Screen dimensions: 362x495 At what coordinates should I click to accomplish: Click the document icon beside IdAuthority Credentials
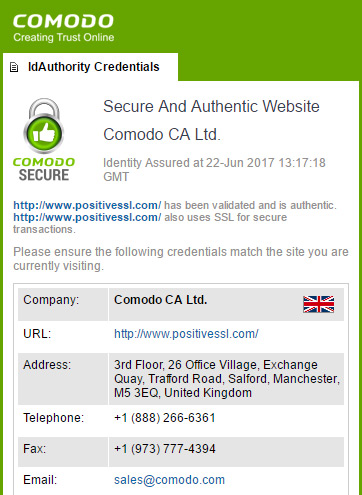pyautogui.click(x=14, y=67)
